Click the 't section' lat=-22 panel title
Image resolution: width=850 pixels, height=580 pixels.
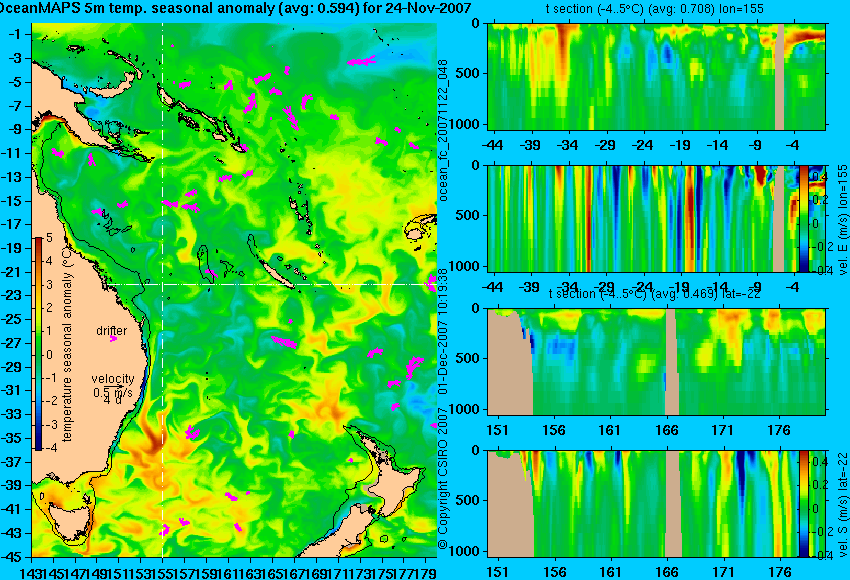(654, 293)
